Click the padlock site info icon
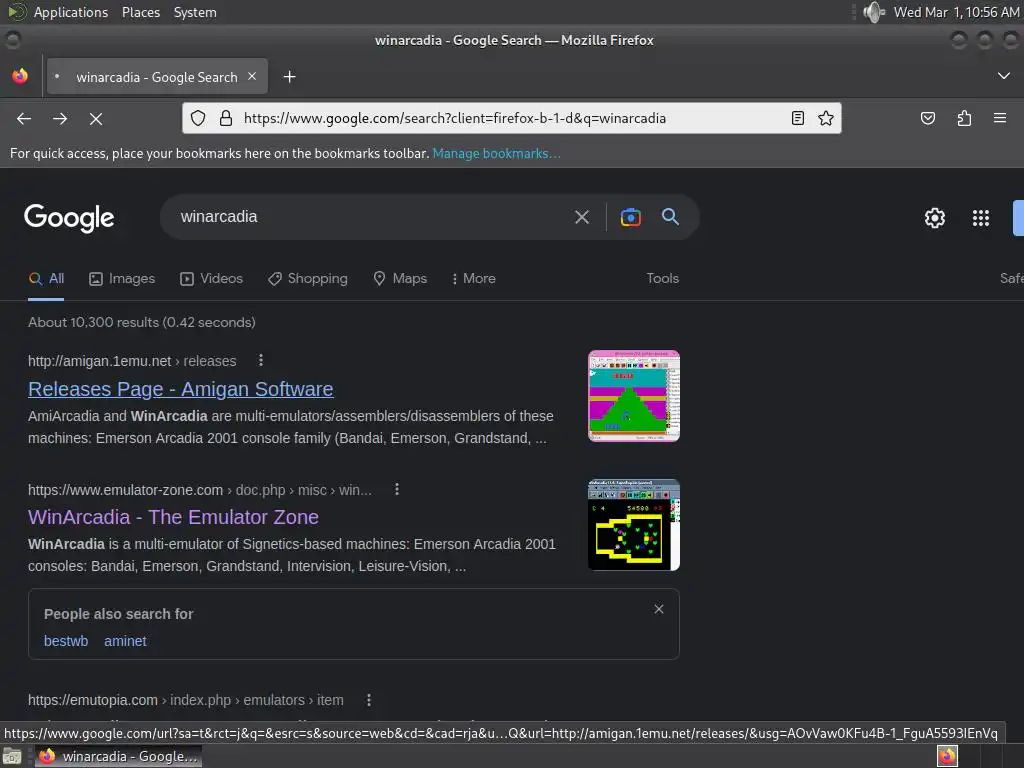 [226, 118]
